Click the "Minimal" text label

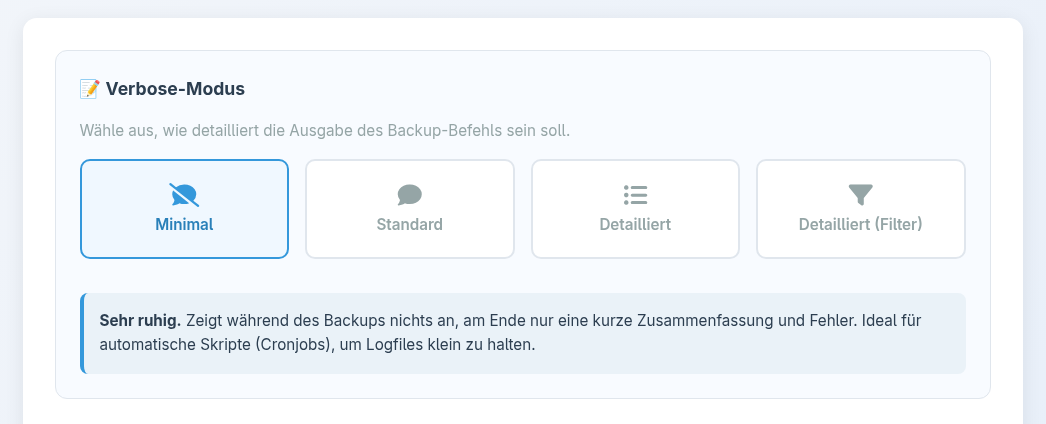184,224
